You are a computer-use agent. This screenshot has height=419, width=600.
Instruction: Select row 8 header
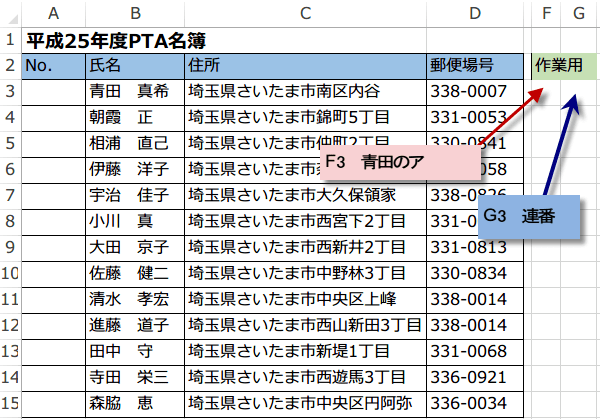click(x=10, y=222)
